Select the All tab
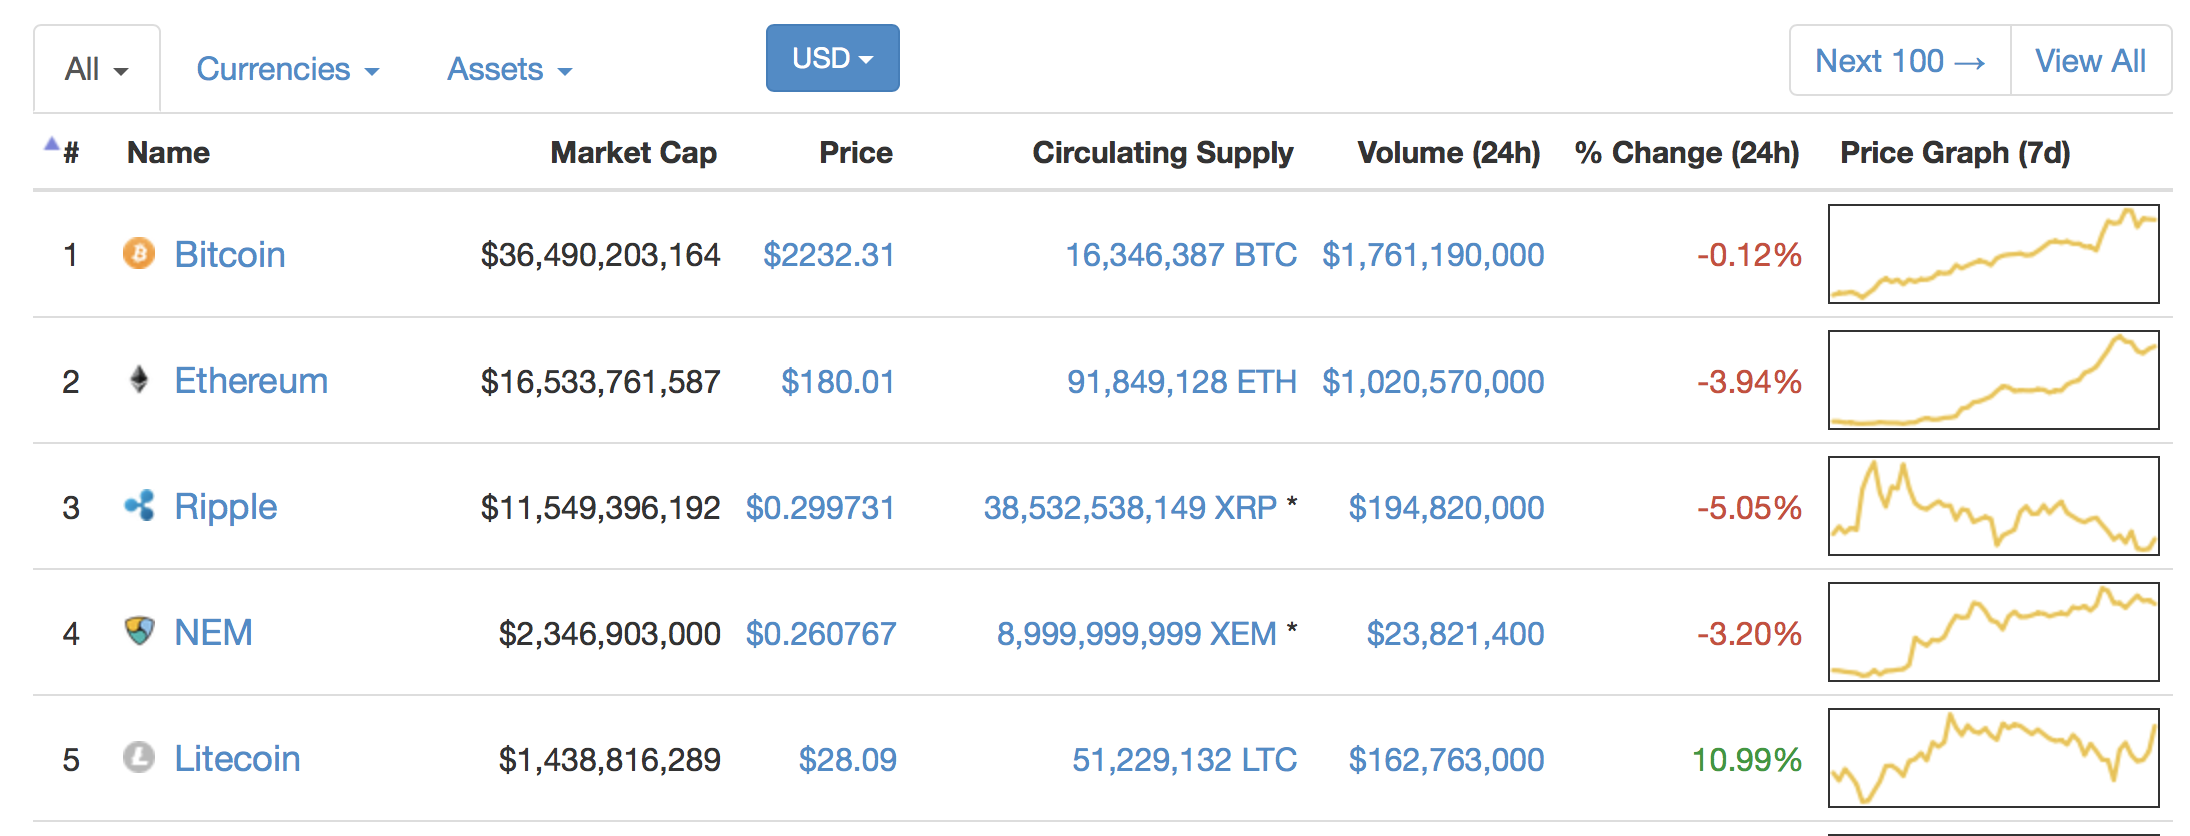 coord(96,69)
